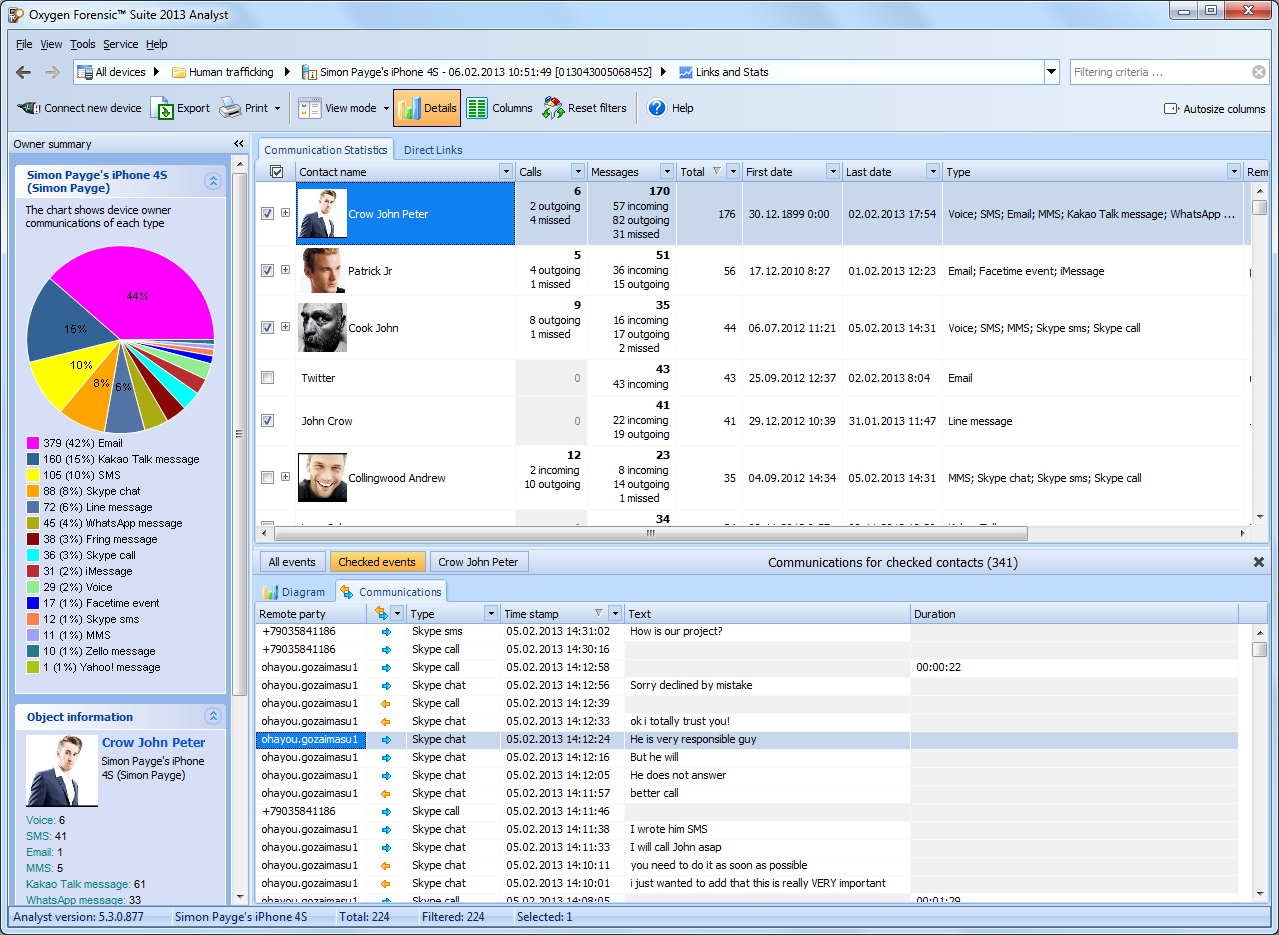
Task: Click the View mode icon
Action: pos(309,108)
